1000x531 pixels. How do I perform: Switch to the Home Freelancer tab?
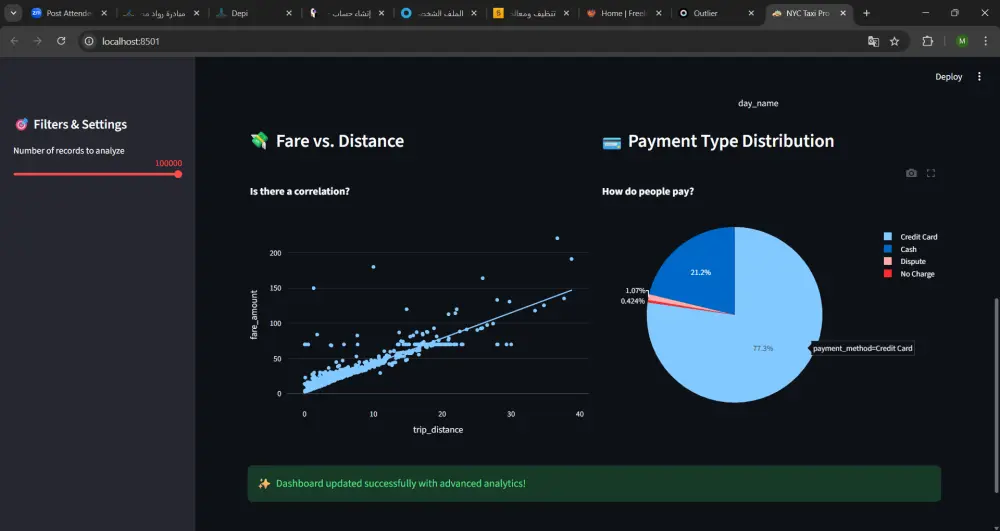coord(623,13)
